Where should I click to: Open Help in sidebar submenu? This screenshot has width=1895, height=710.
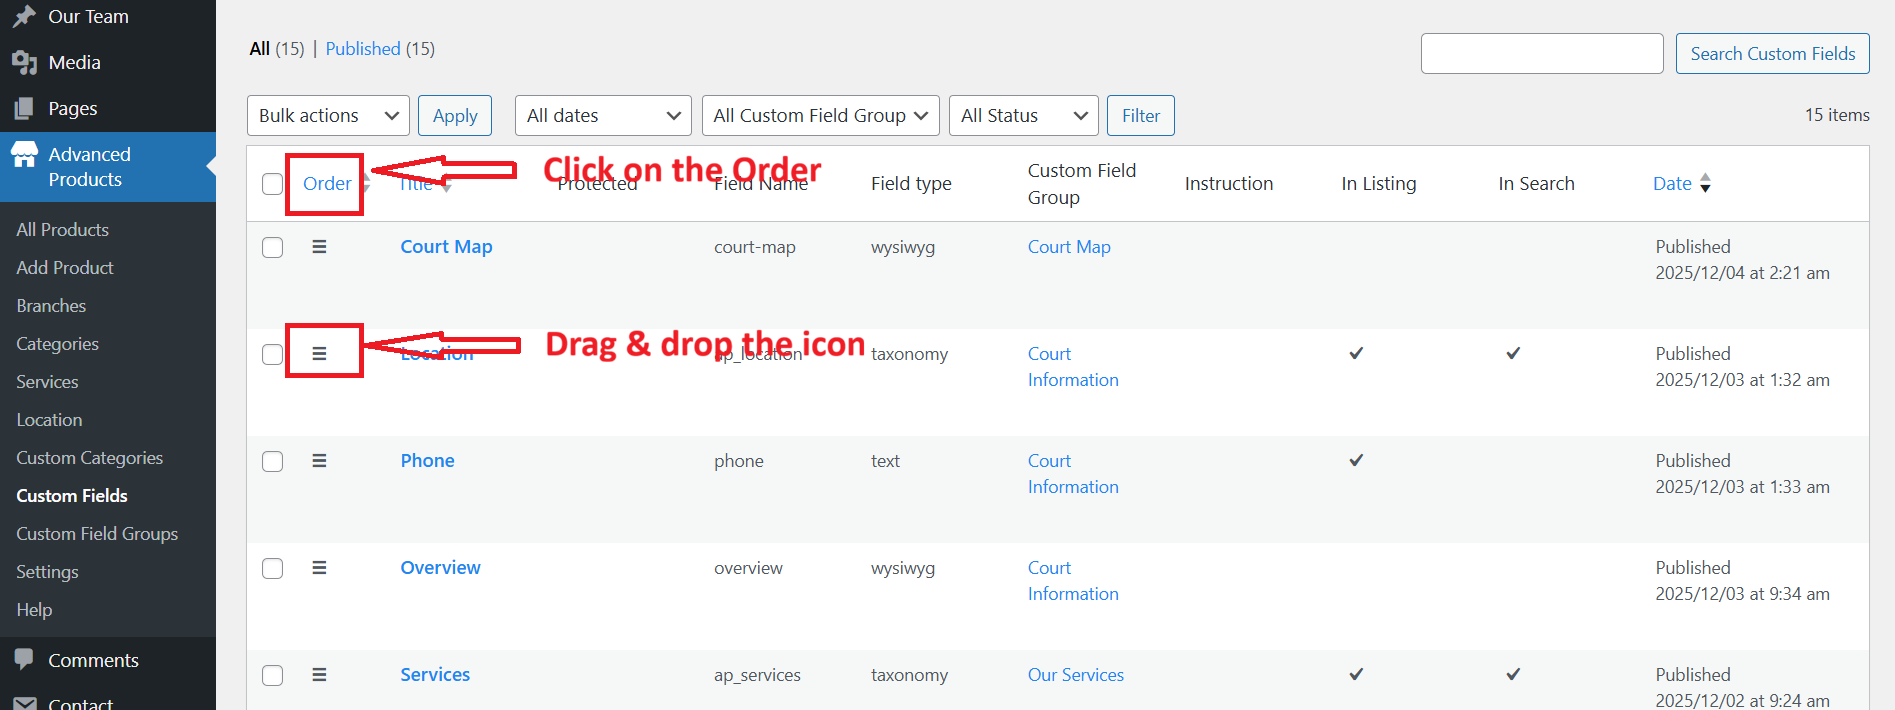(34, 609)
